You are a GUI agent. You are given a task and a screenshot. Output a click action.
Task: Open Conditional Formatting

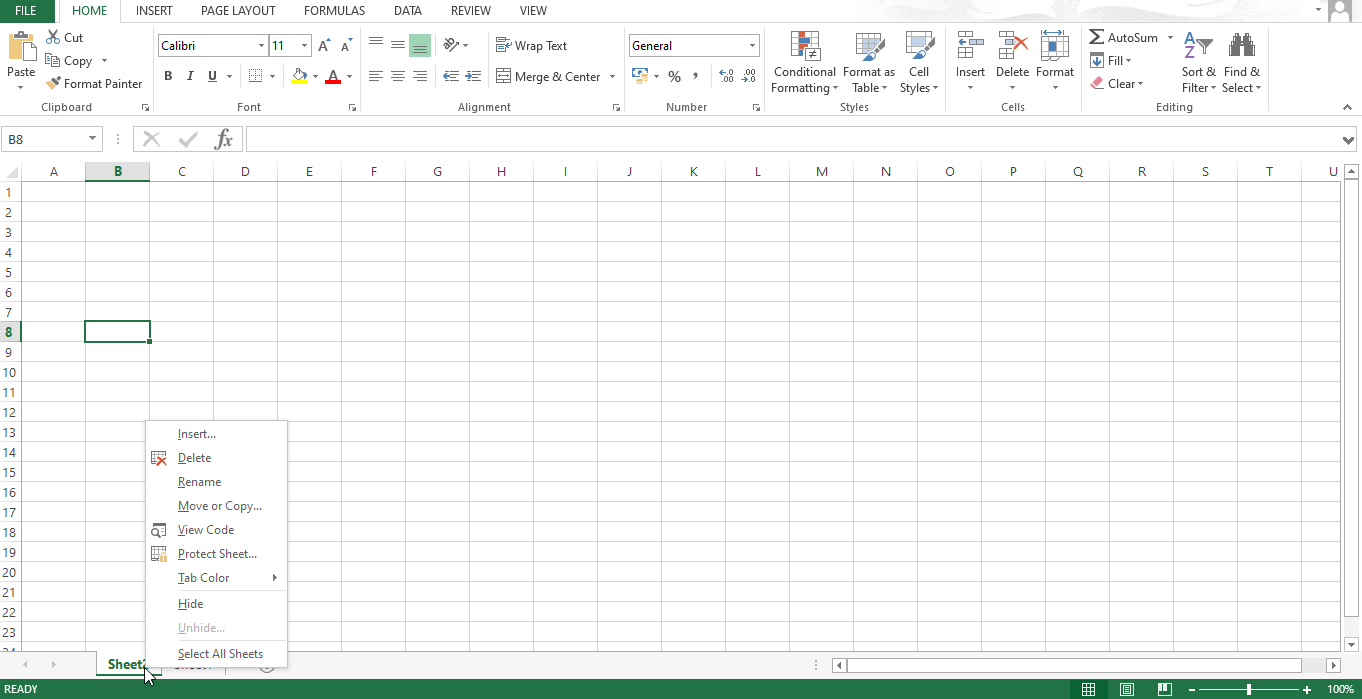(805, 62)
